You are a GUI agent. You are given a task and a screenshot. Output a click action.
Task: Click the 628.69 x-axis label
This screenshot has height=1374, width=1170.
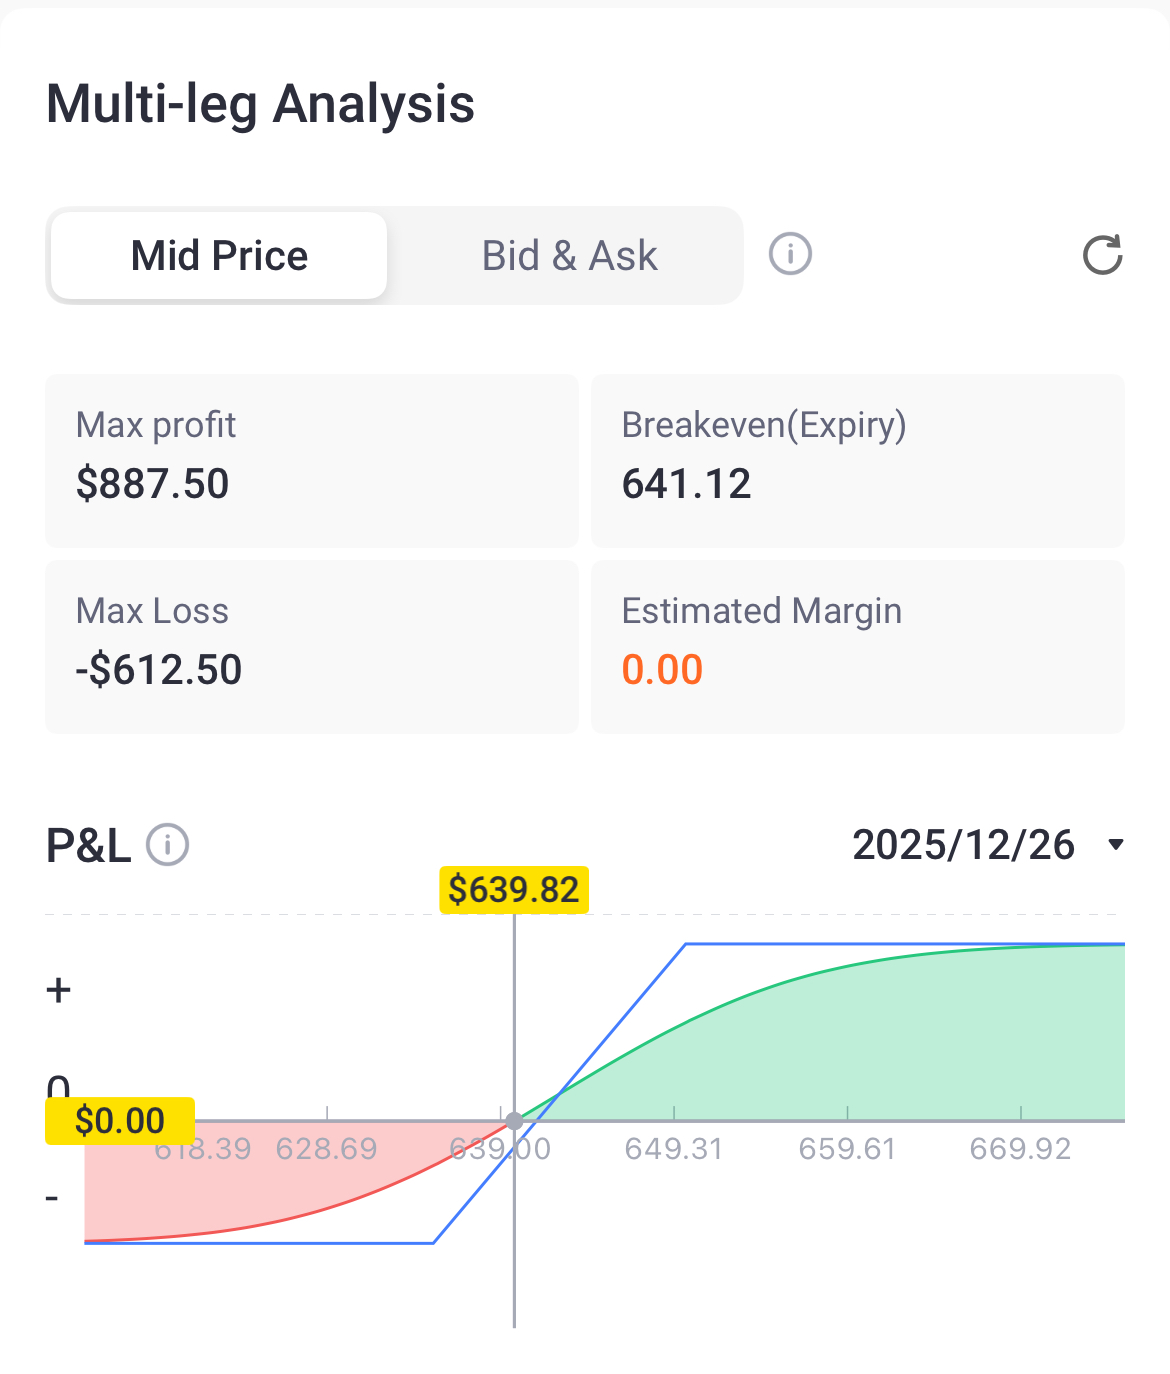tap(327, 1149)
